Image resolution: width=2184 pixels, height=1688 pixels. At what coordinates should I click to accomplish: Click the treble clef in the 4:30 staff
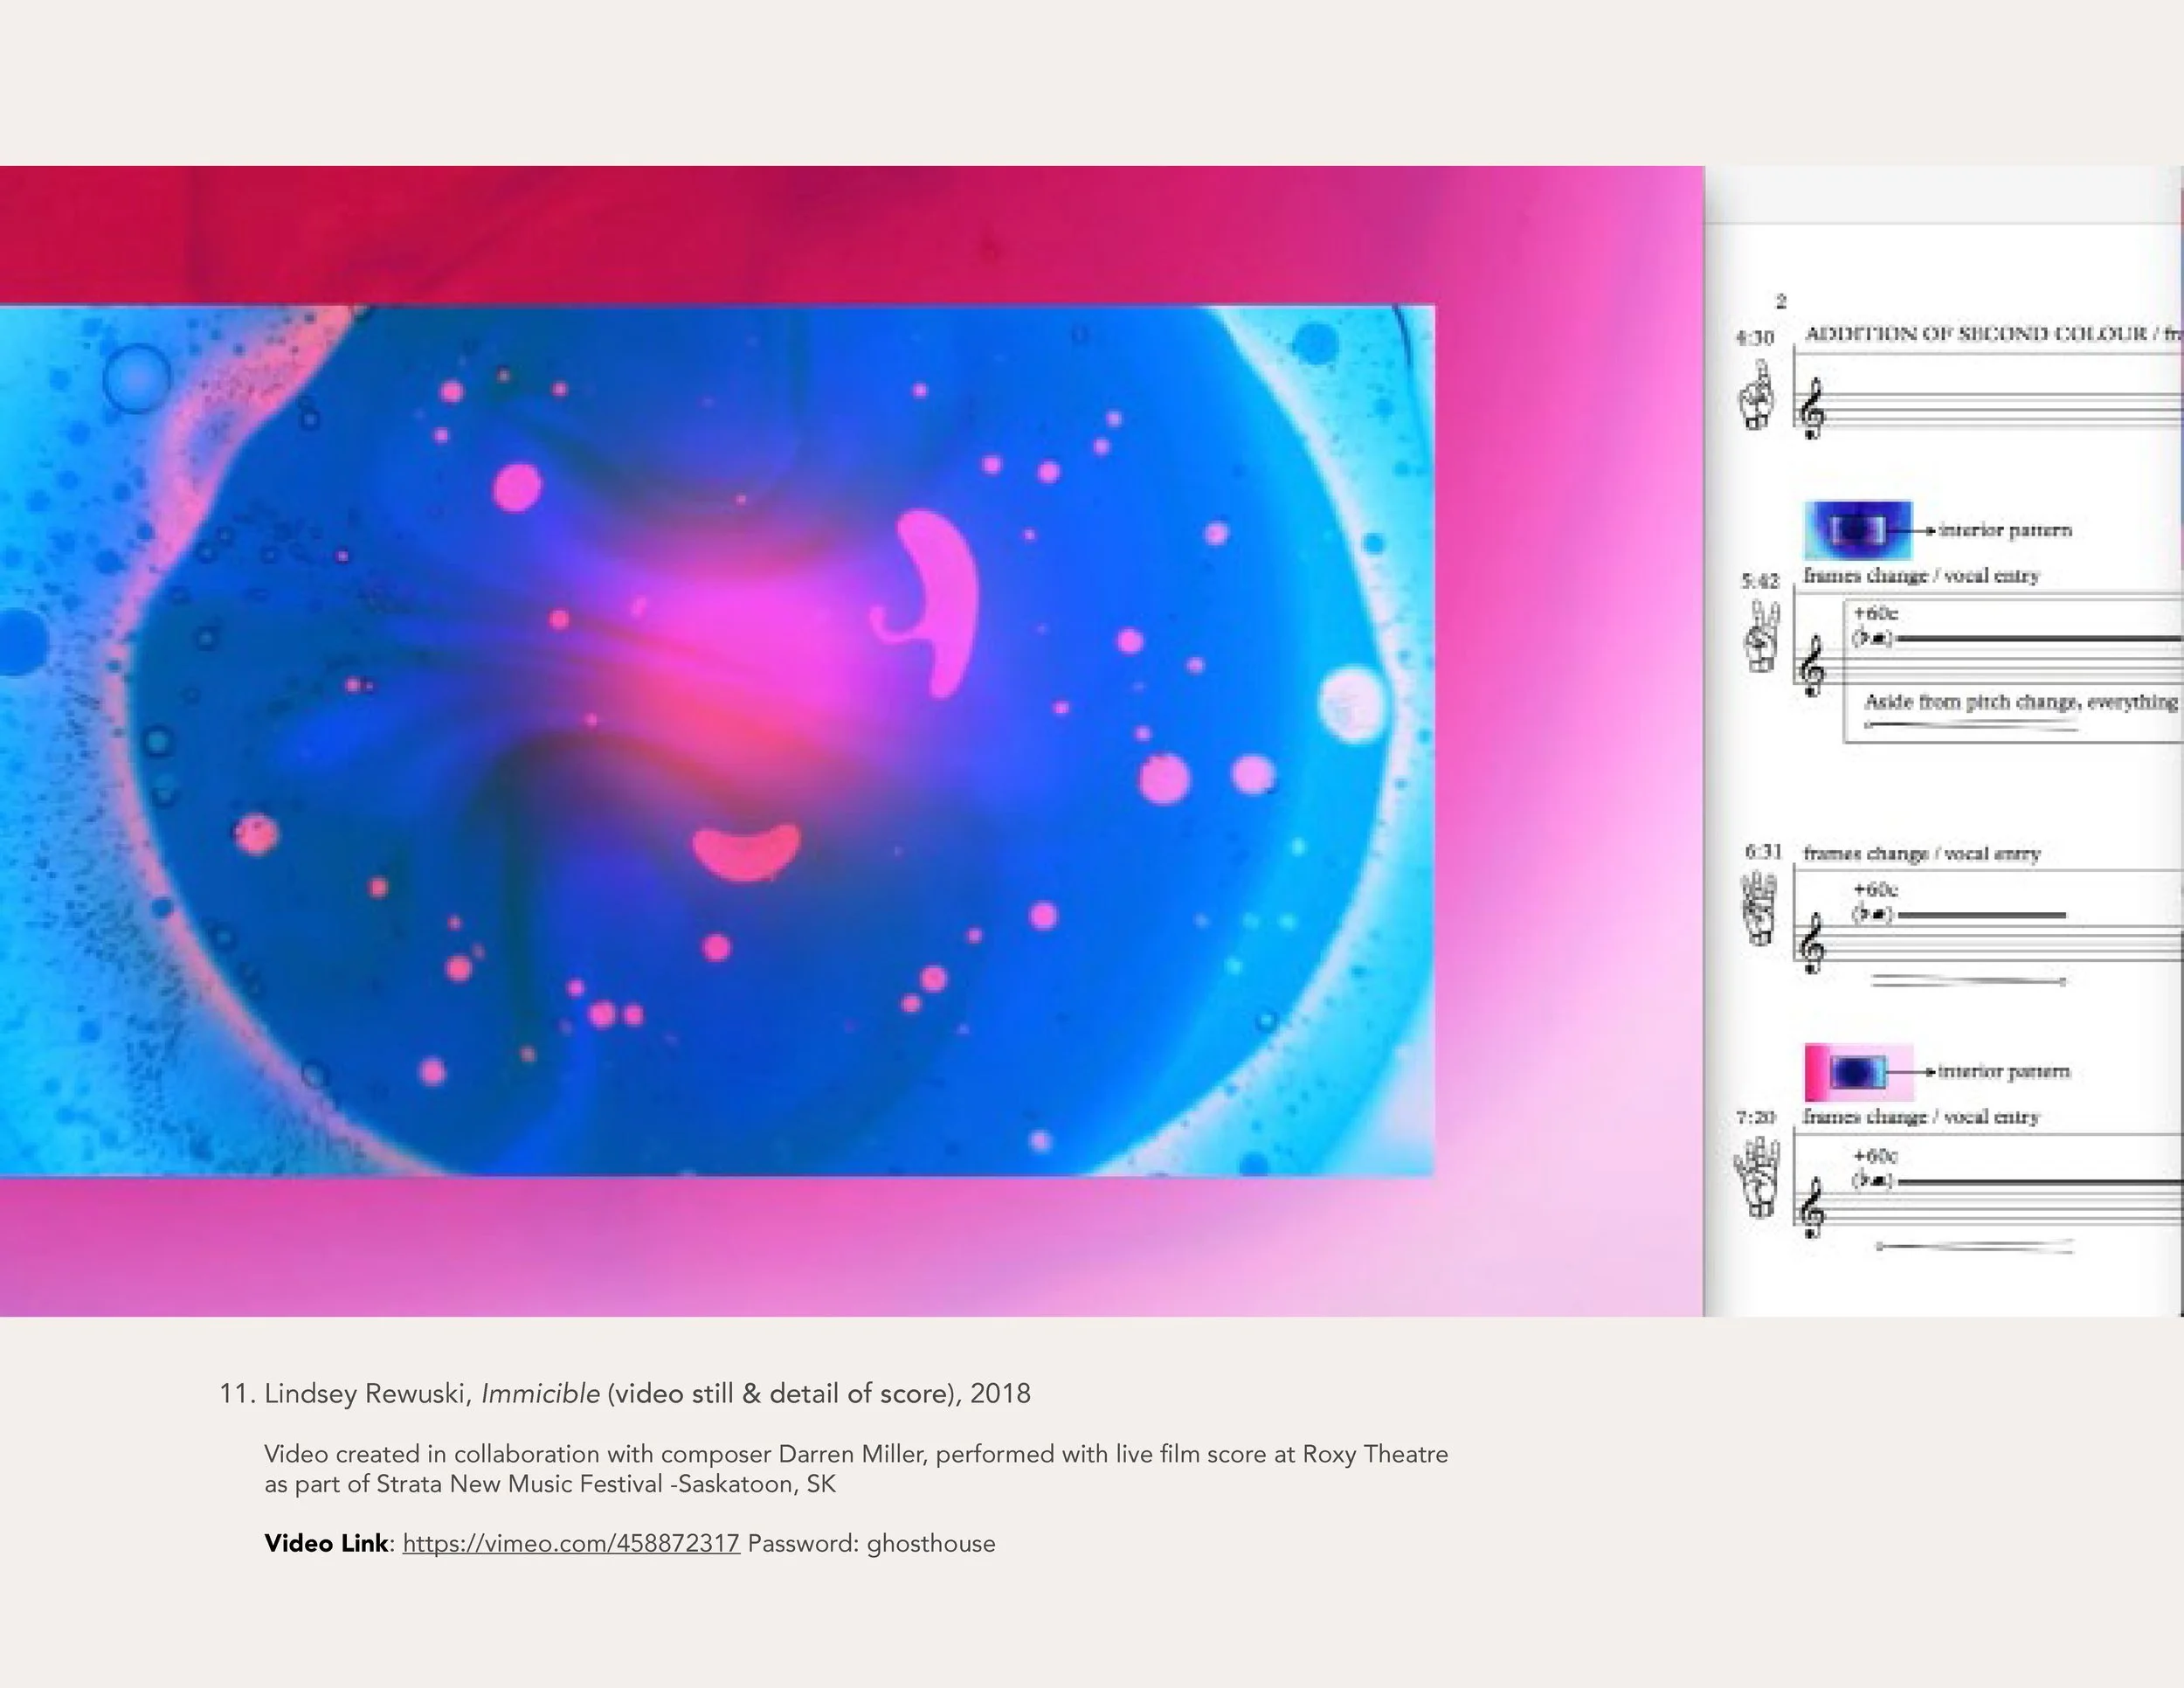[x=1811, y=410]
